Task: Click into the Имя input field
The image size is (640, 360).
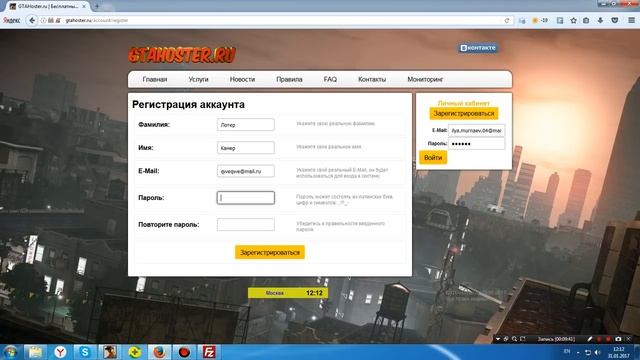Action: coord(246,148)
